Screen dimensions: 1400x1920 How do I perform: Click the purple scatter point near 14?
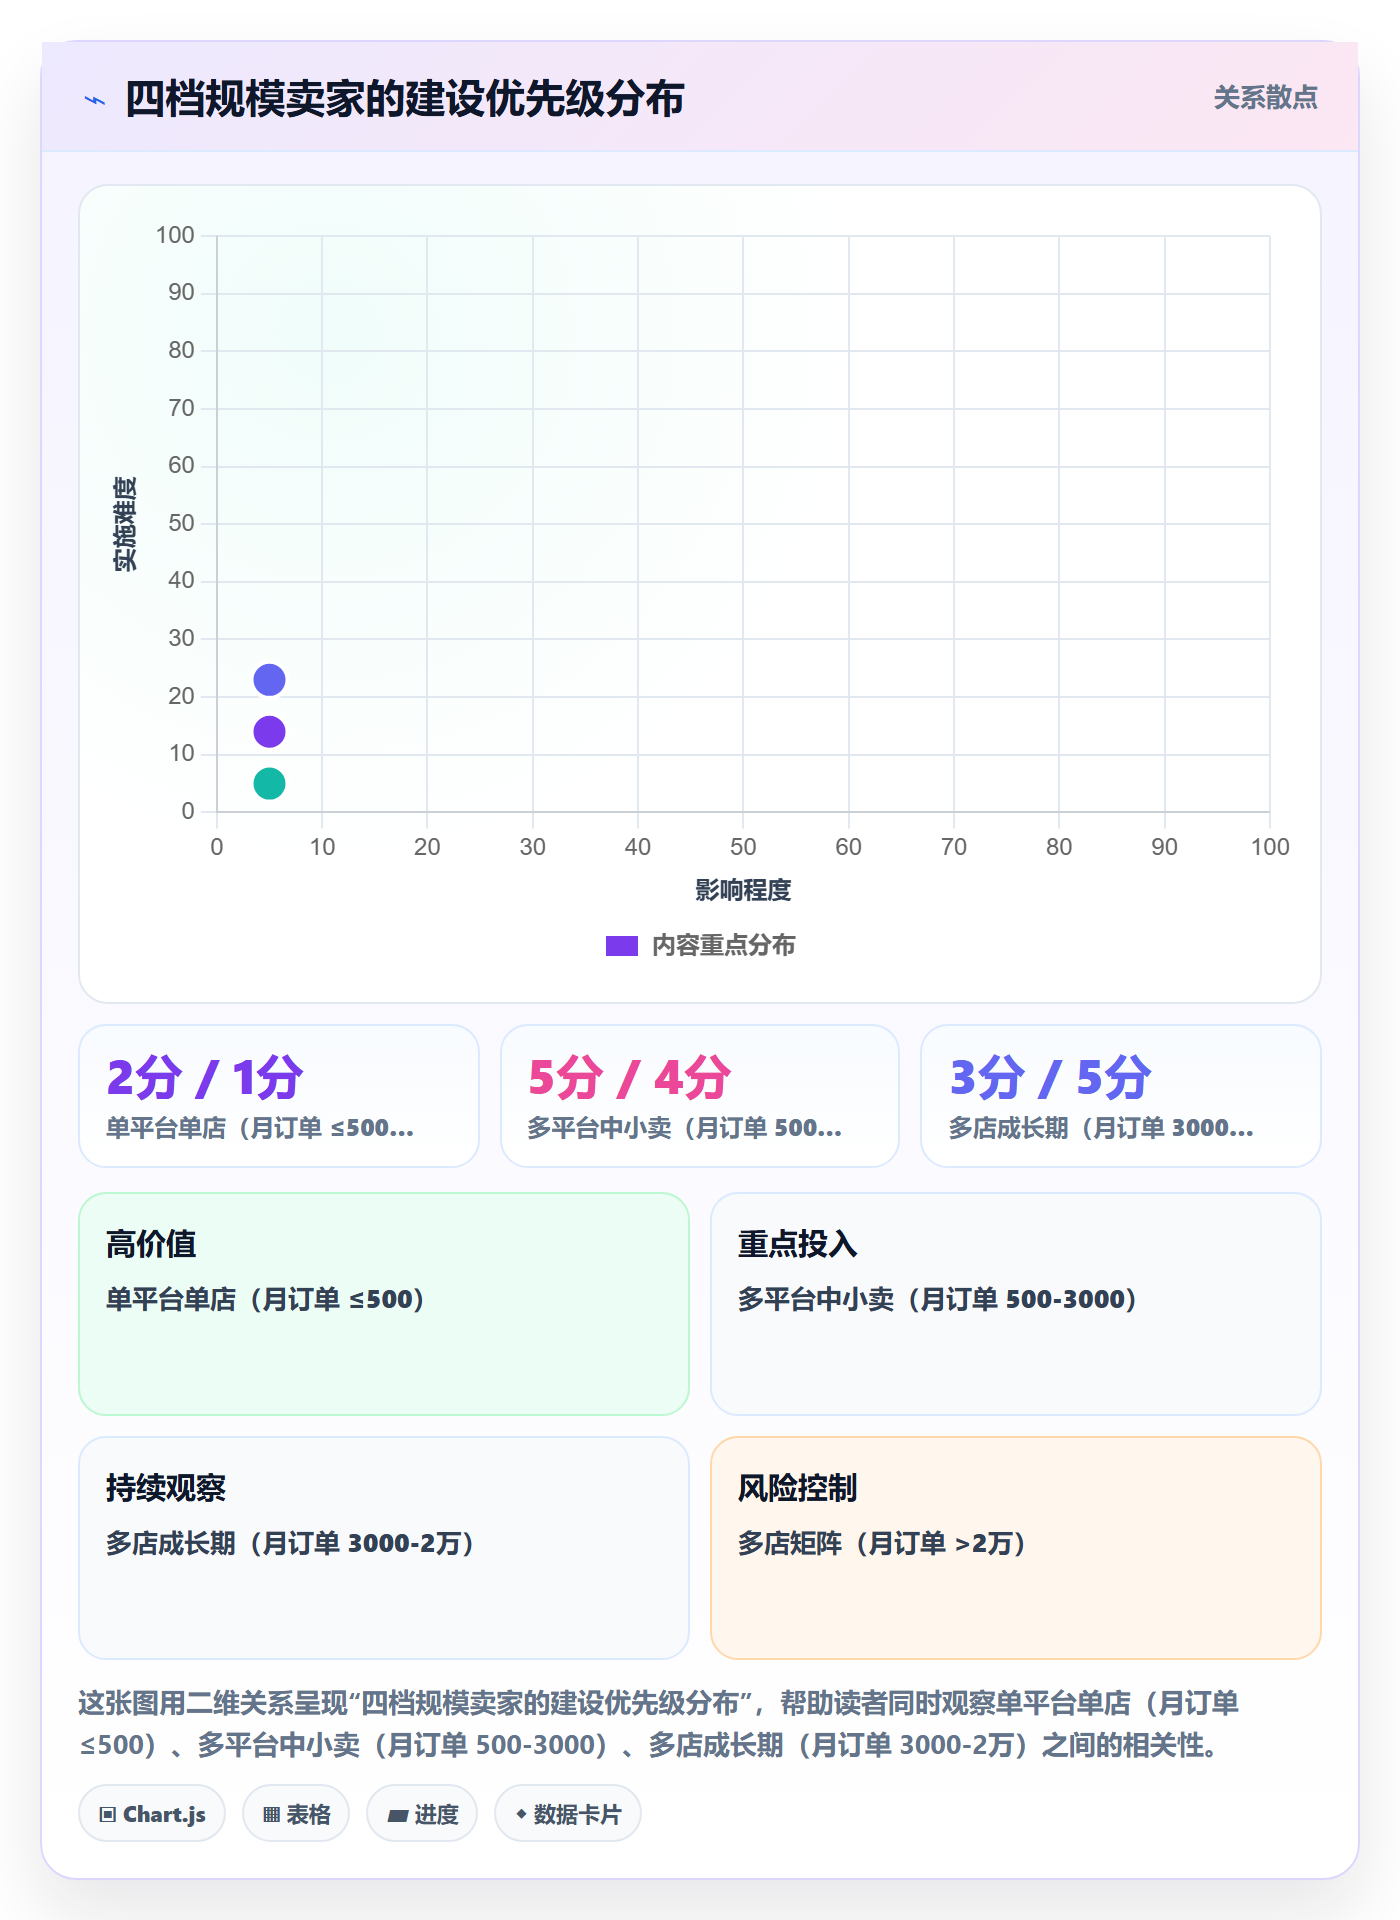(269, 732)
